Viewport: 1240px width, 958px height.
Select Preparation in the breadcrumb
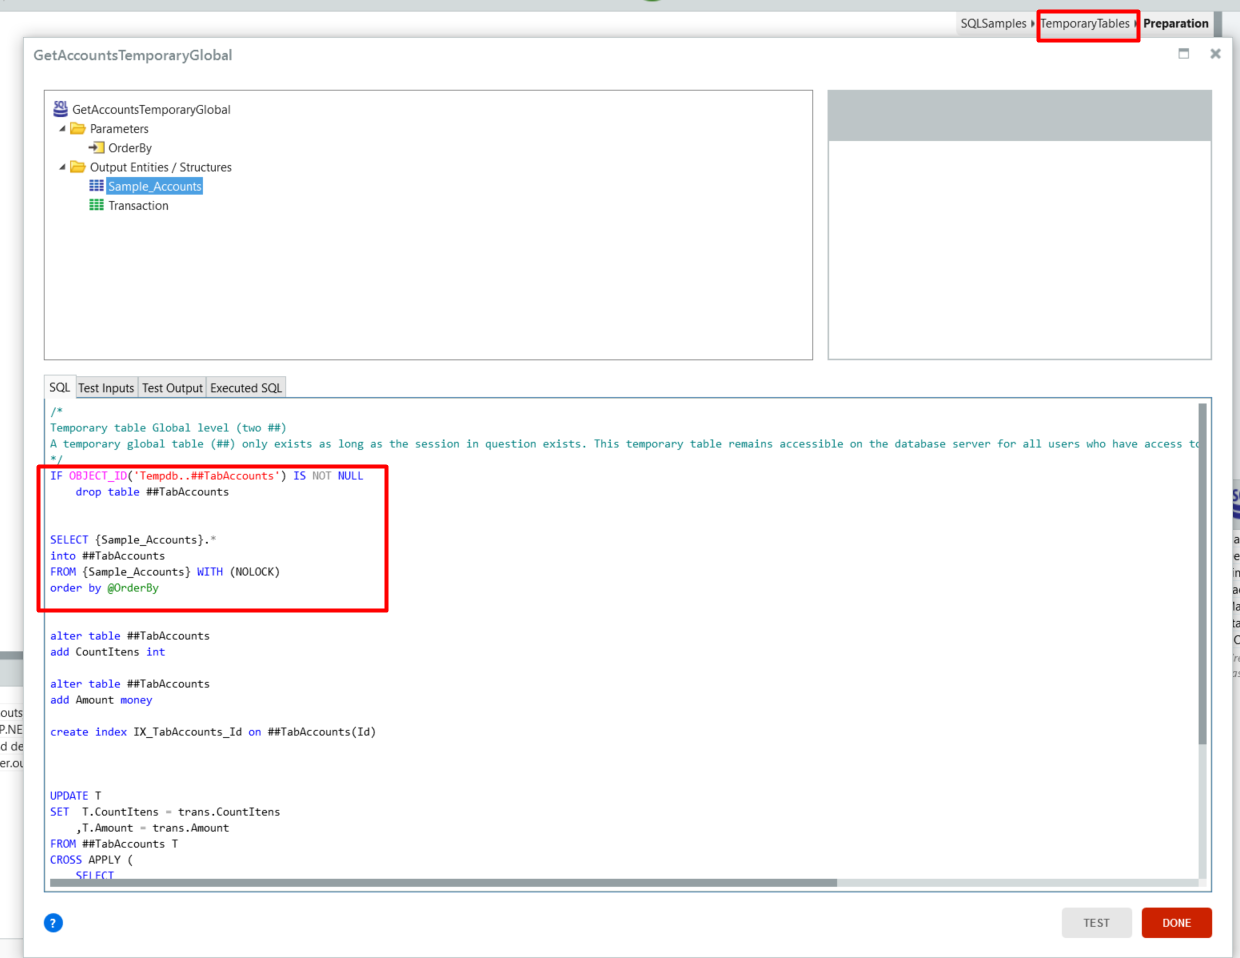pos(1176,23)
